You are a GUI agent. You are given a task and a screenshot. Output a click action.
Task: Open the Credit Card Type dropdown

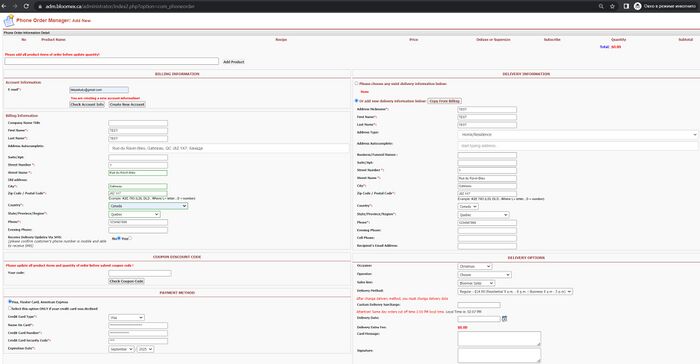[x=126, y=318]
